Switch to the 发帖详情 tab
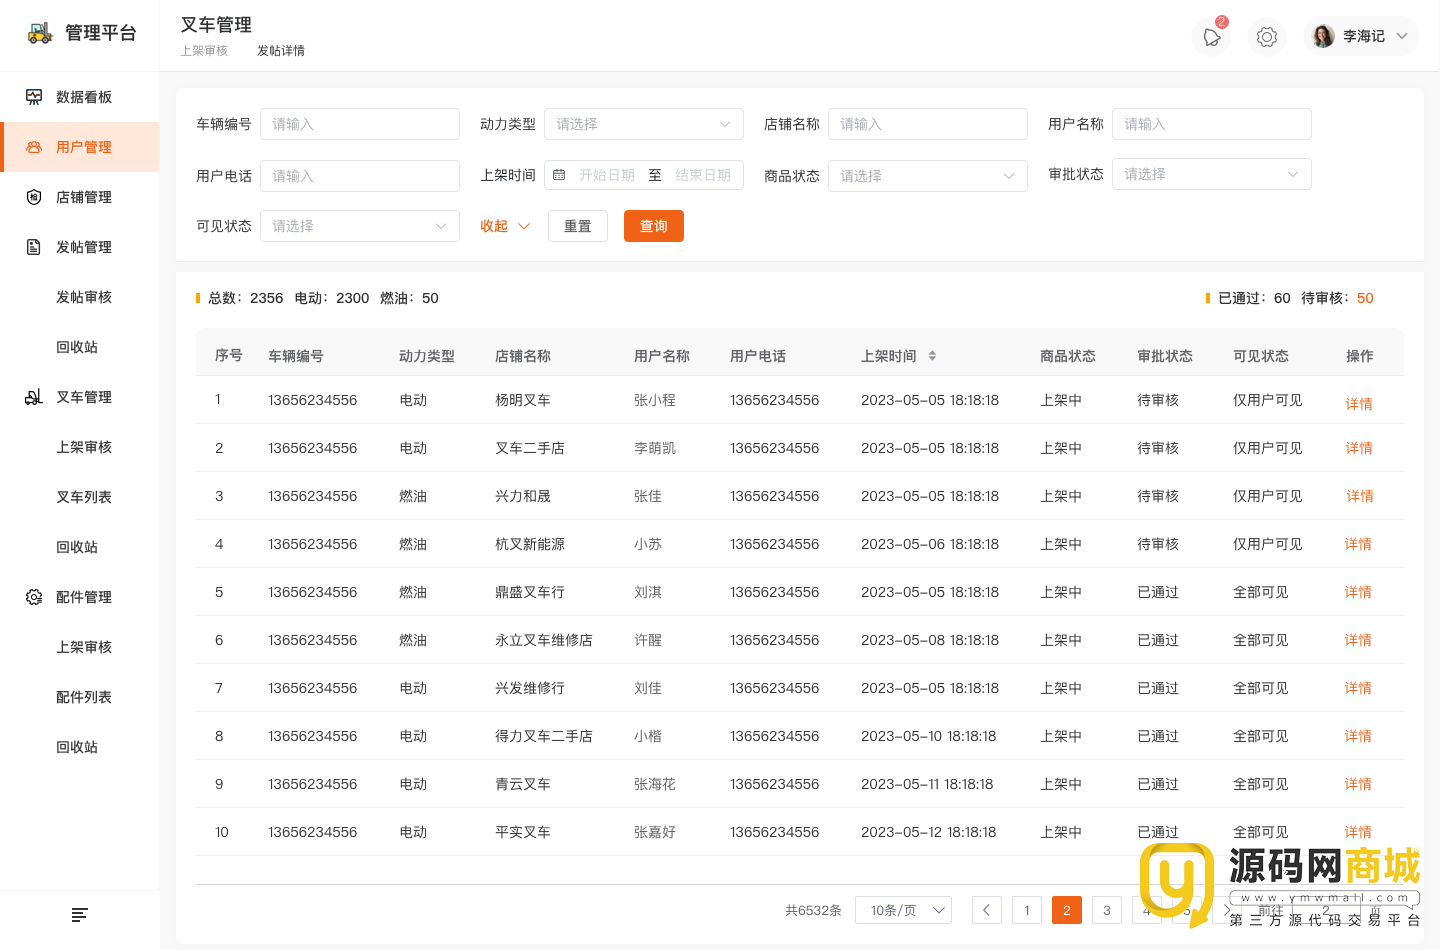Image resolution: width=1440 pixels, height=950 pixels. [x=281, y=51]
